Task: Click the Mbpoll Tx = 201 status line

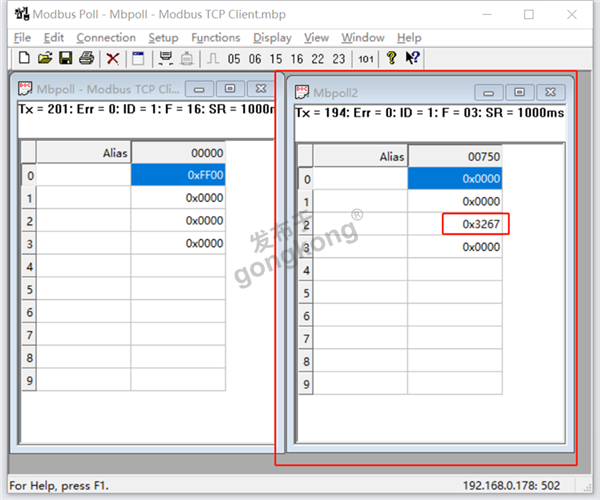Action: [x=147, y=109]
